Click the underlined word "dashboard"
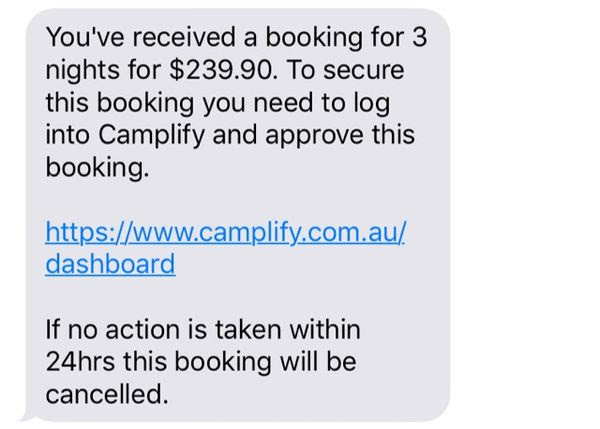Image resolution: width=600 pixels, height=429 pixels. coord(110,264)
